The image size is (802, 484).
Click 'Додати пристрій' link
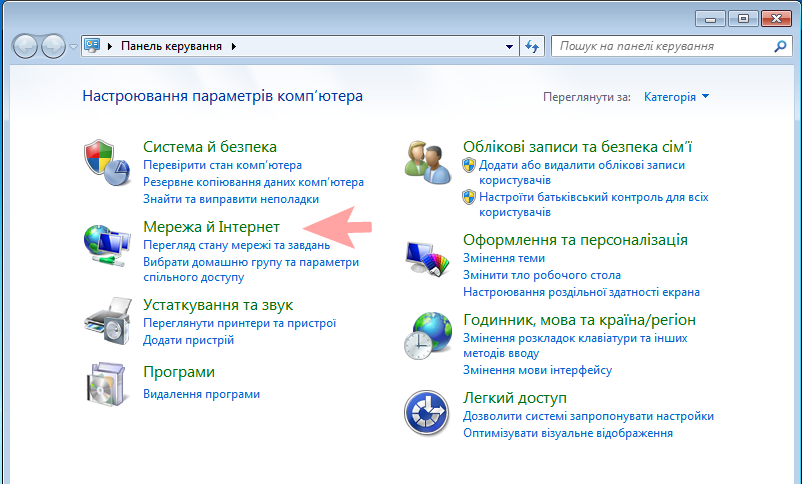[x=188, y=340]
